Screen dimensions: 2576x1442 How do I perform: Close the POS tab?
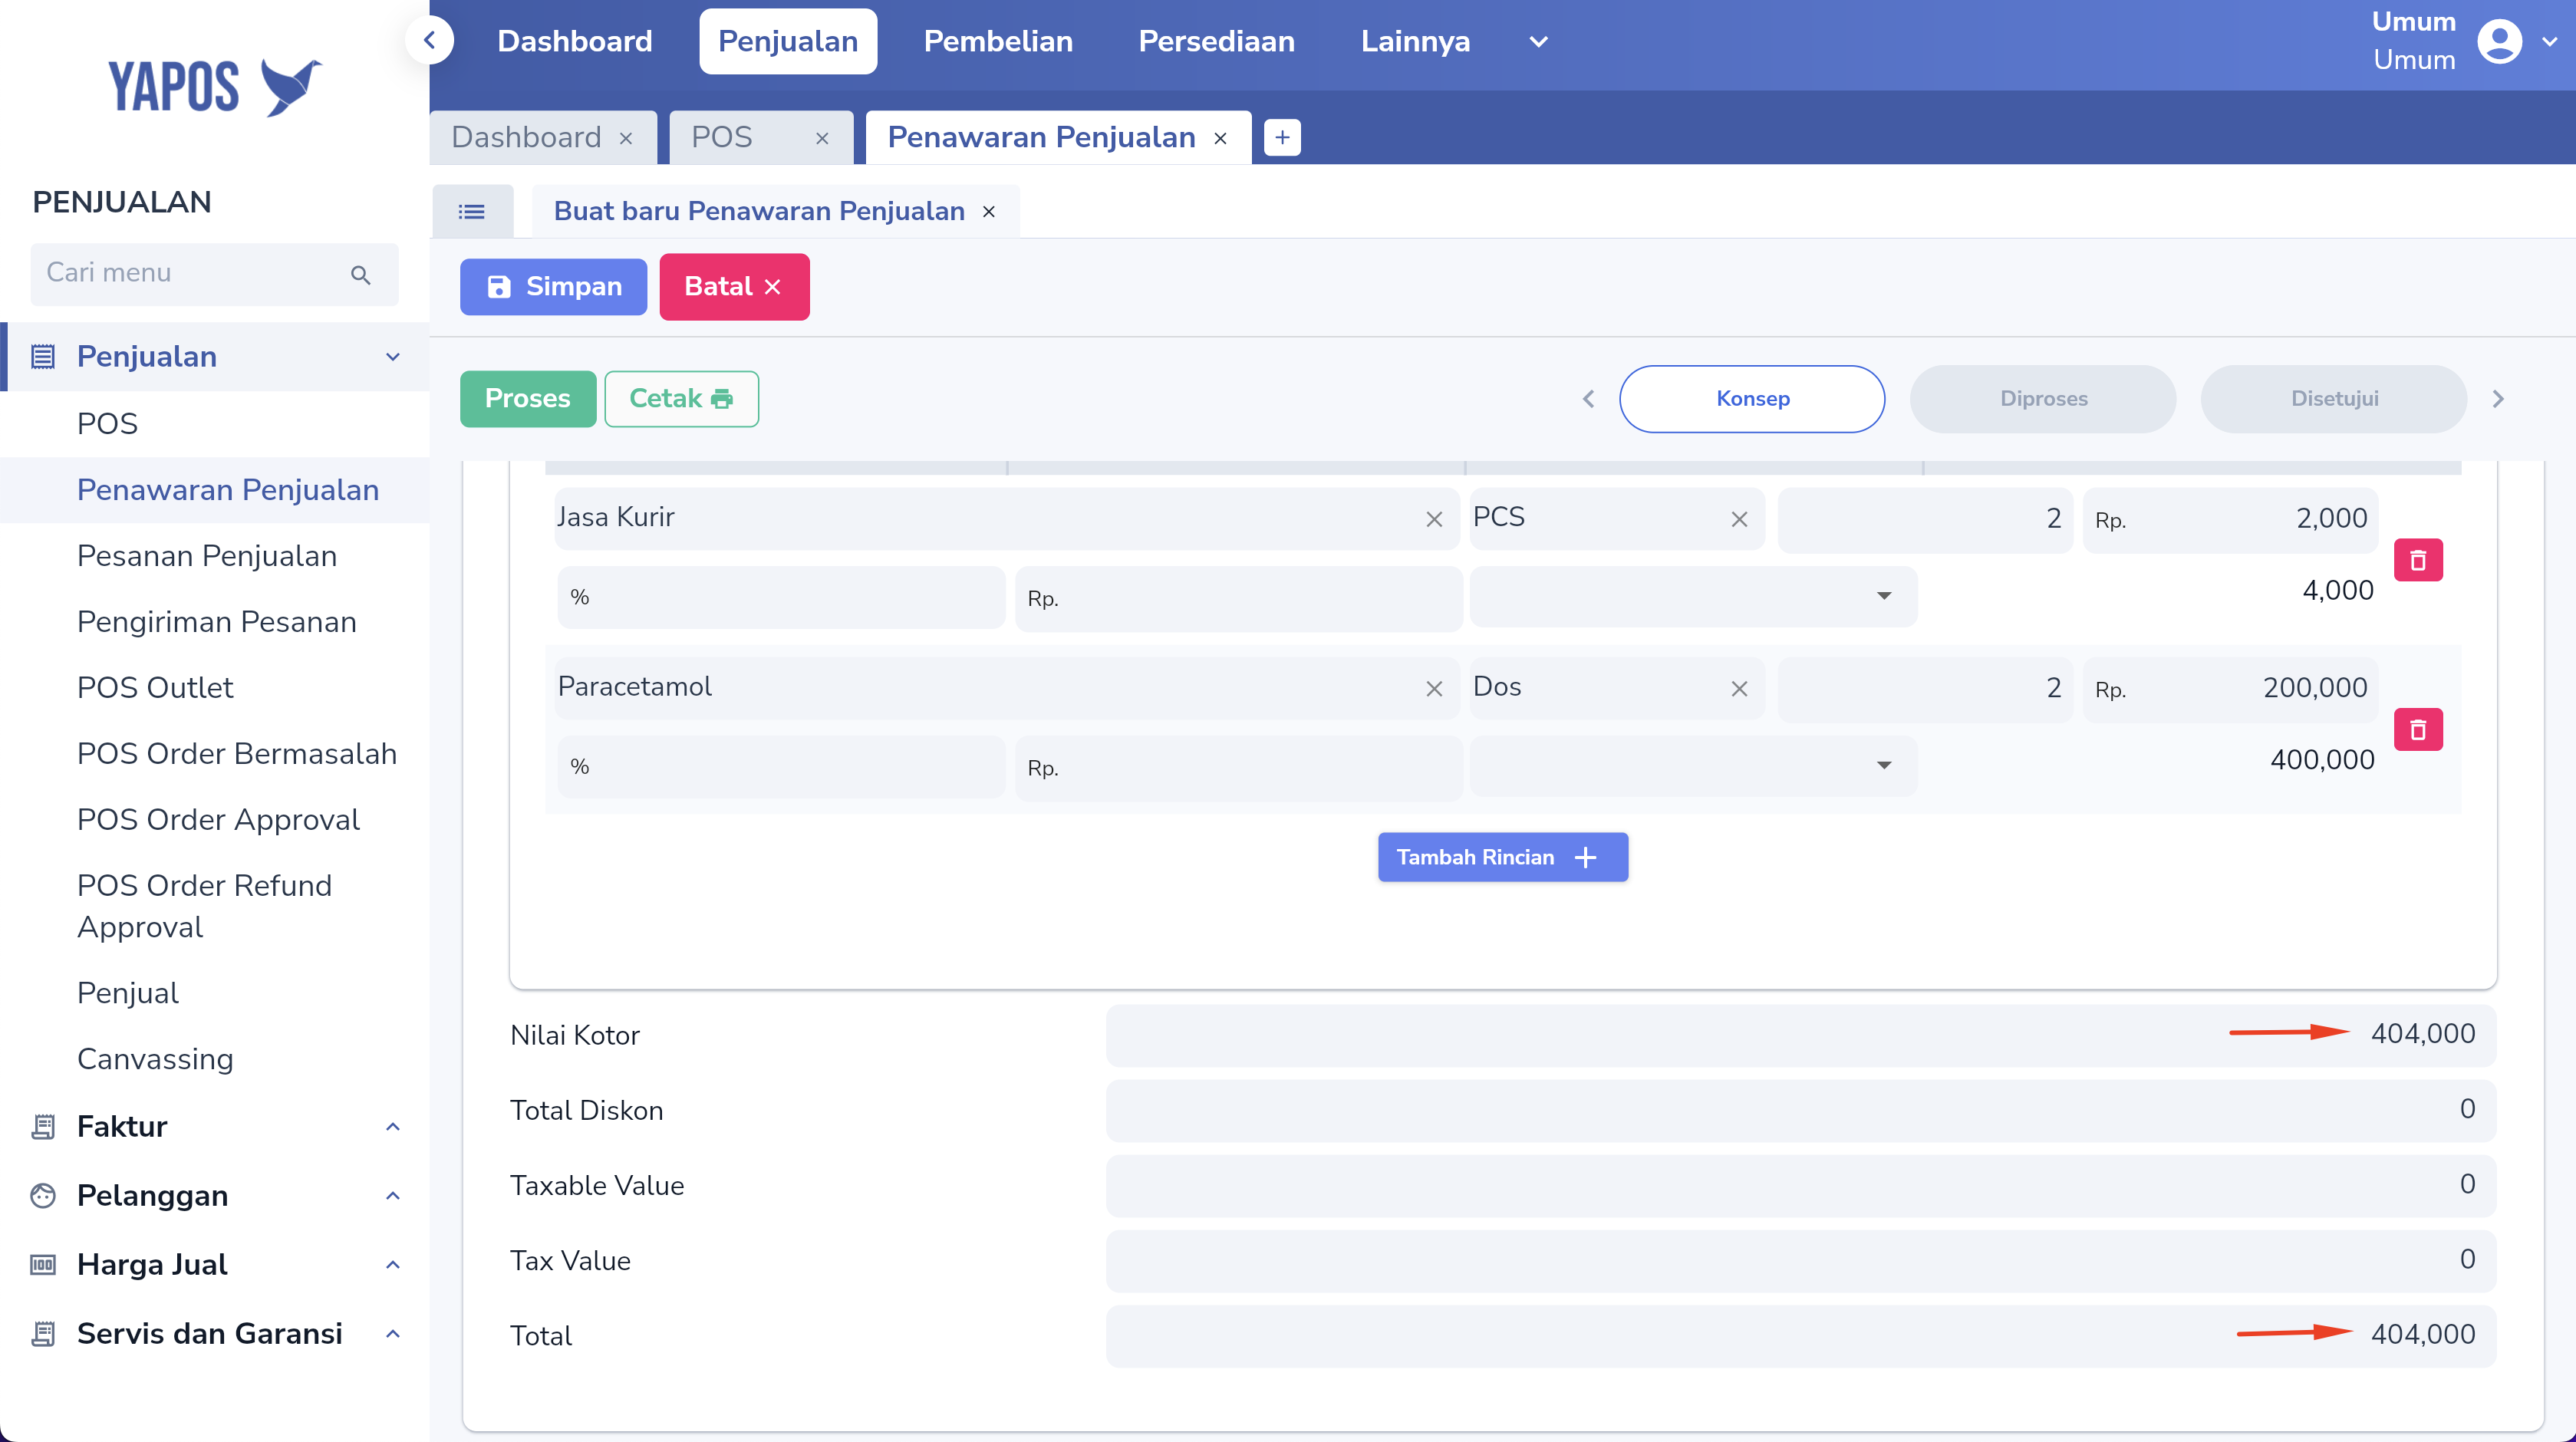coord(822,139)
